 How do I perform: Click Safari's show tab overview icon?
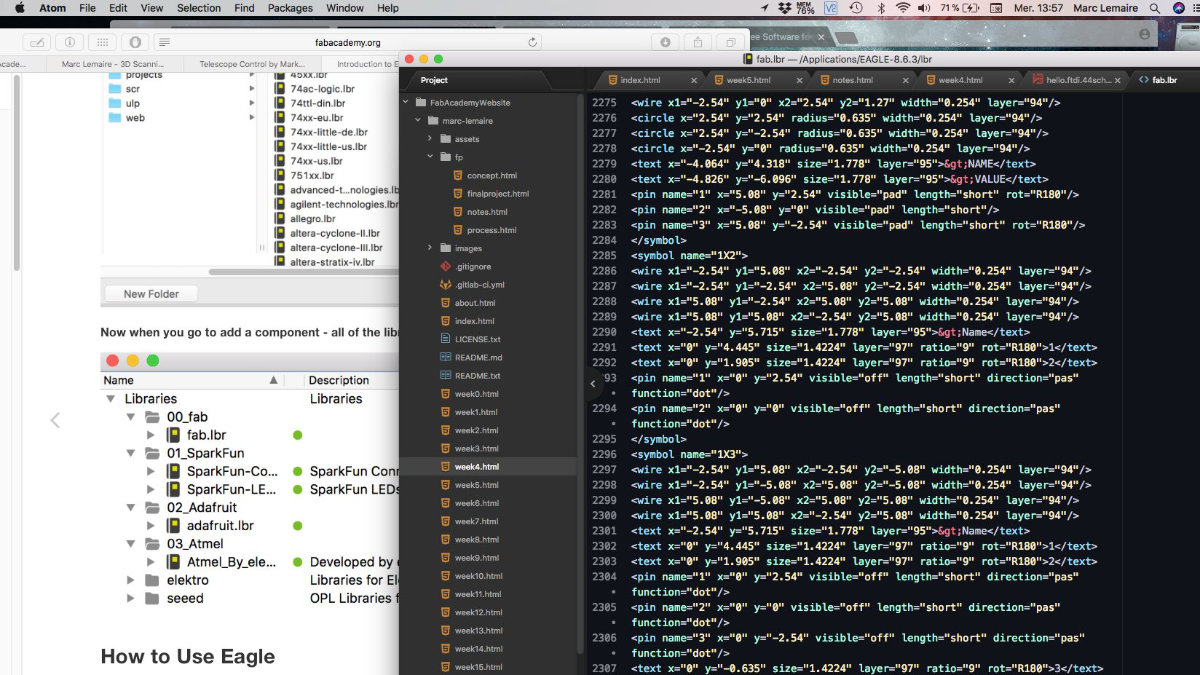[731, 42]
